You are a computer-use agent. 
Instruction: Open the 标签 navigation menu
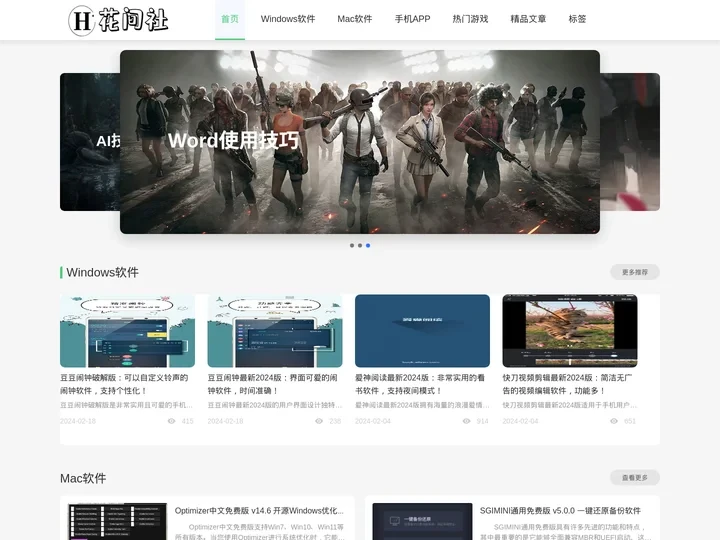577,19
